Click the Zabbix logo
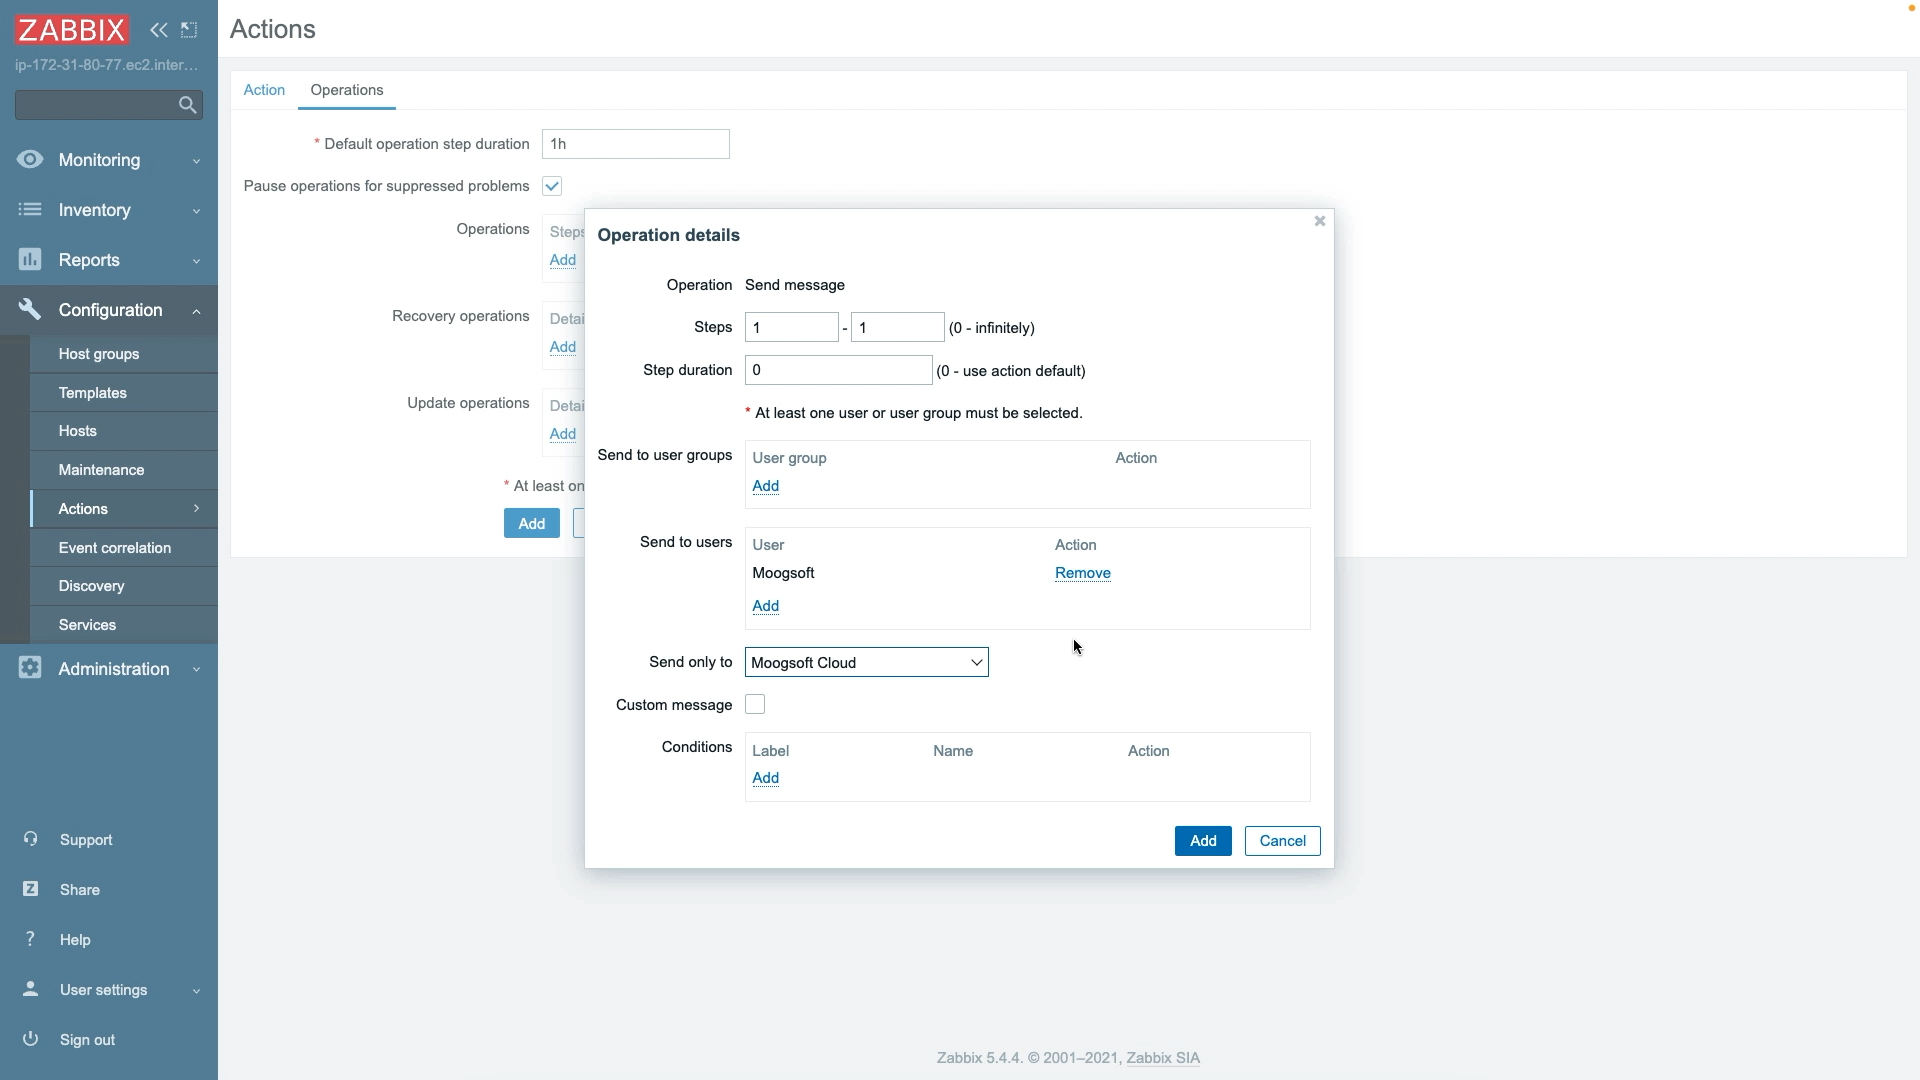The image size is (1920, 1080). click(72, 30)
